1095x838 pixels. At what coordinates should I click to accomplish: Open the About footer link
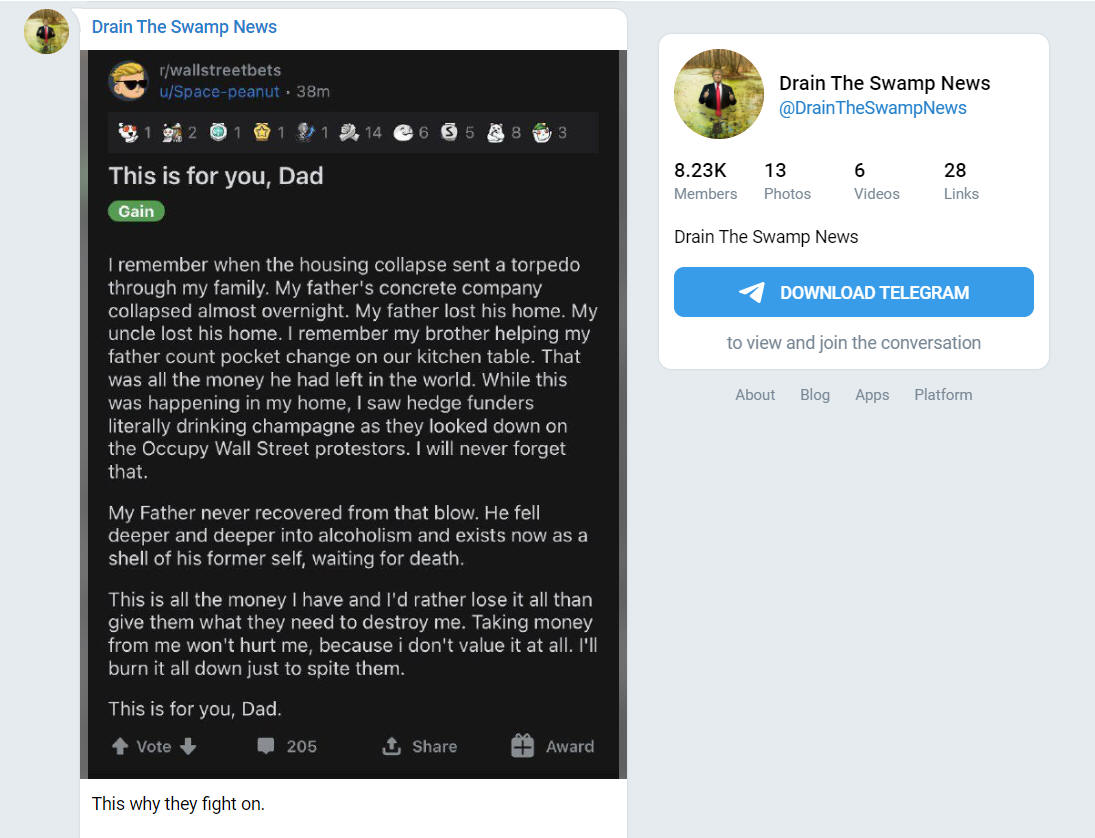(755, 395)
